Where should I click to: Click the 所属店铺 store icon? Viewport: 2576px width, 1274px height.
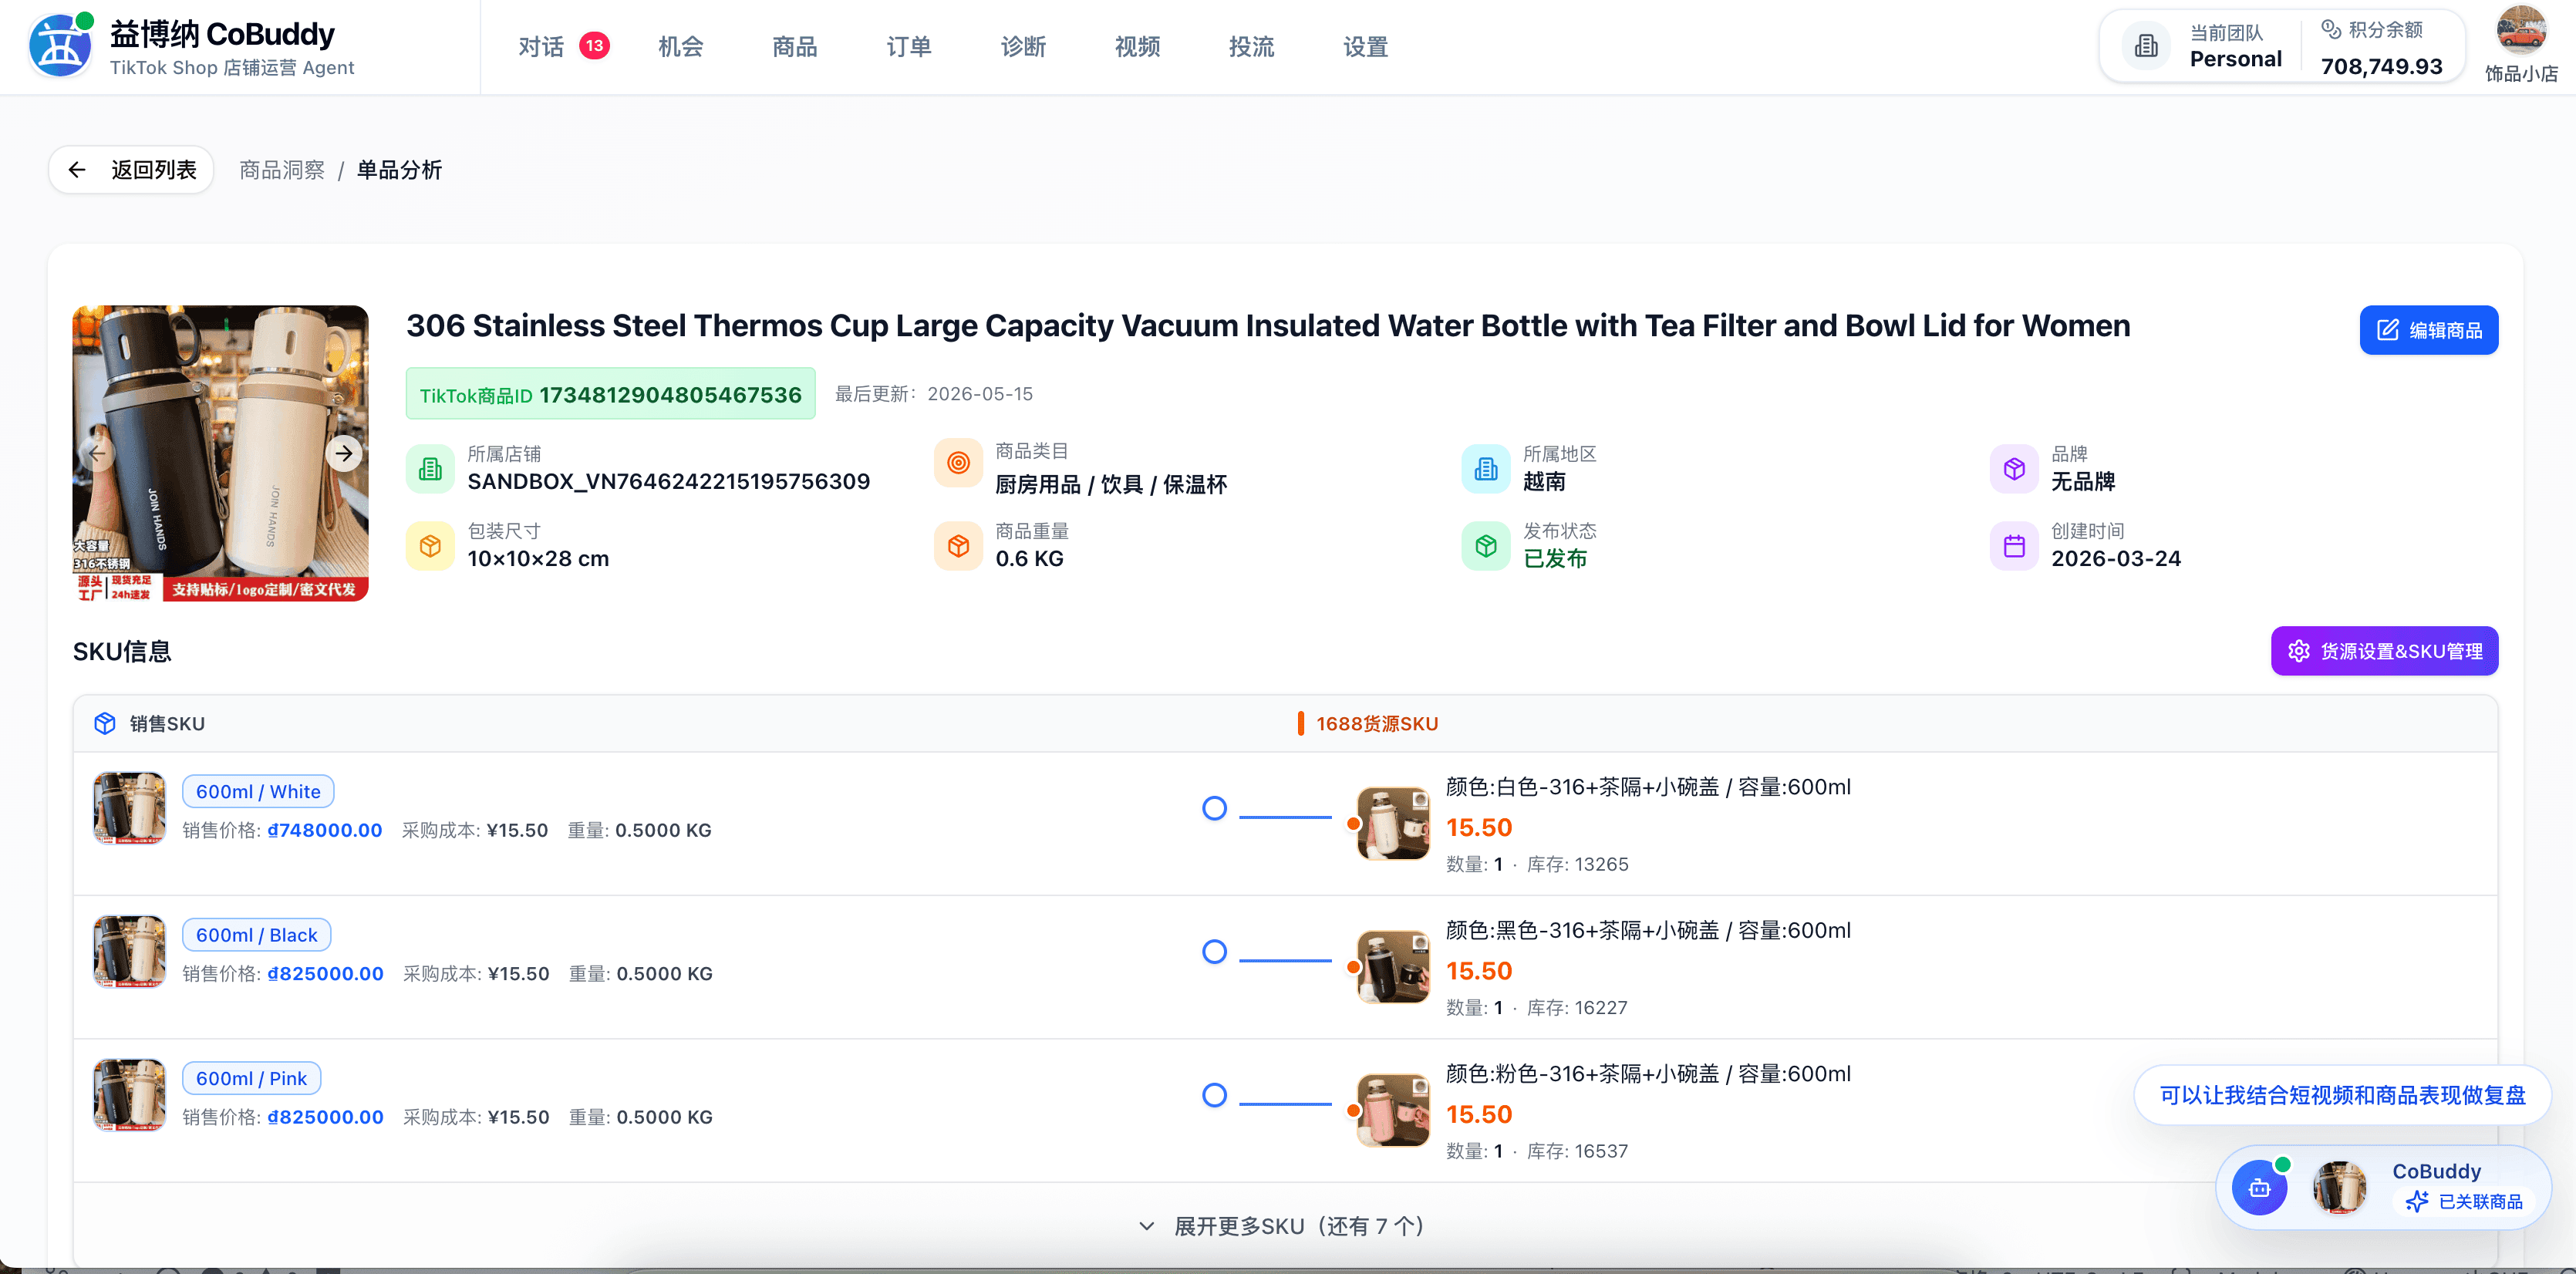click(430, 468)
